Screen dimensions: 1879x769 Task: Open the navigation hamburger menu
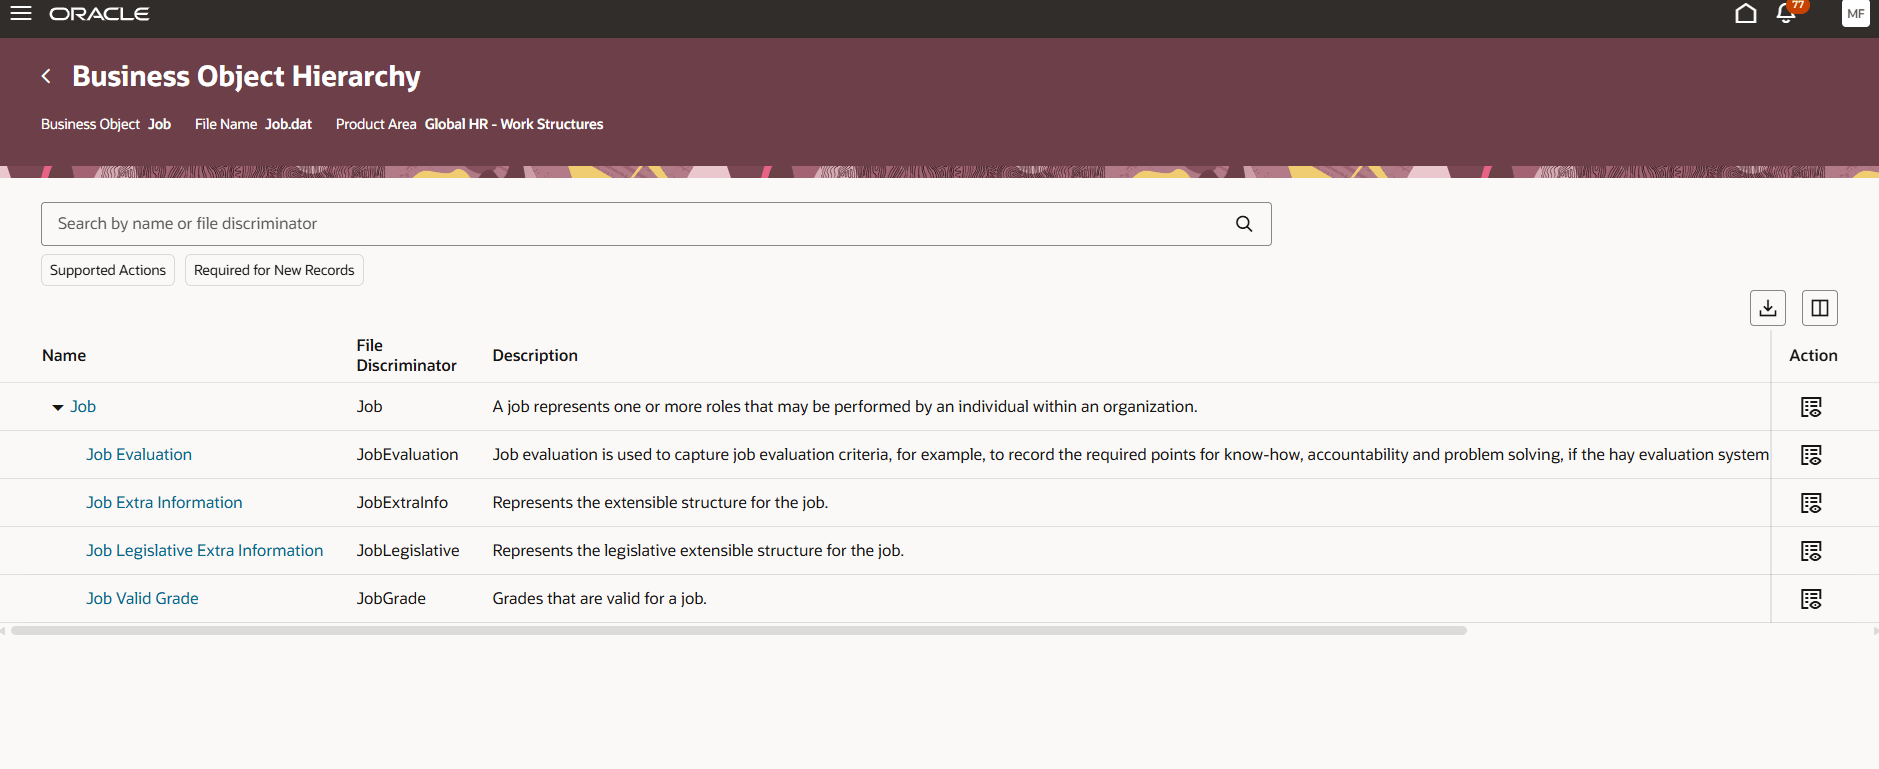[x=20, y=13]
